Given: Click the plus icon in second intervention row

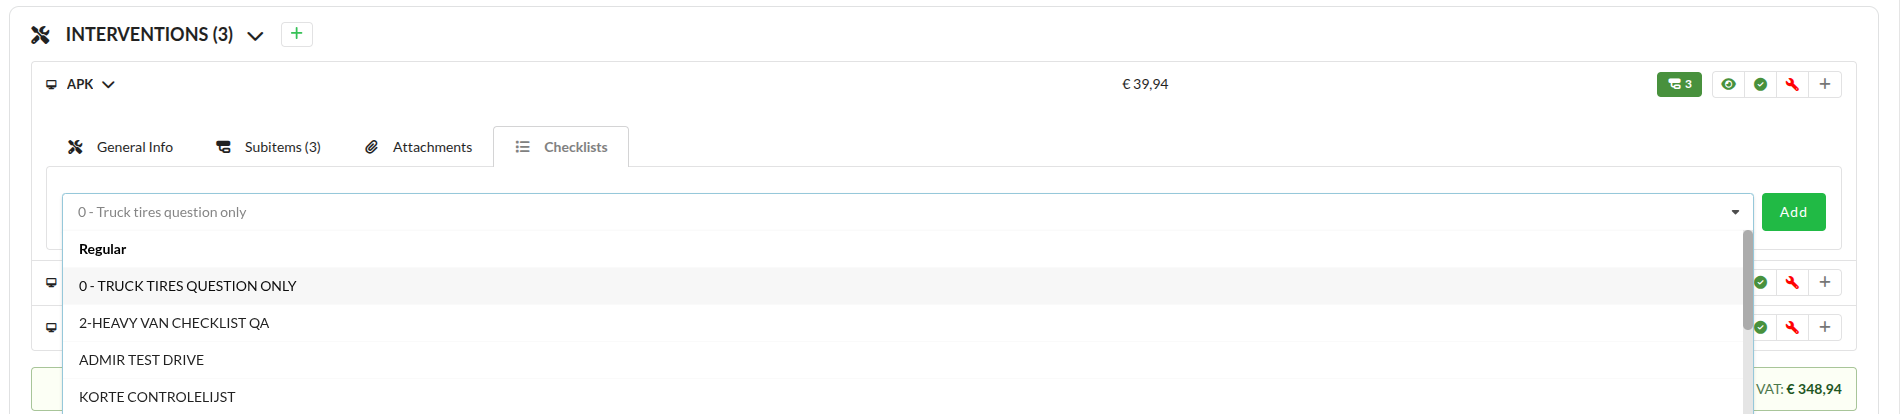Looking at the screenshot, I should click(1825, 282).
